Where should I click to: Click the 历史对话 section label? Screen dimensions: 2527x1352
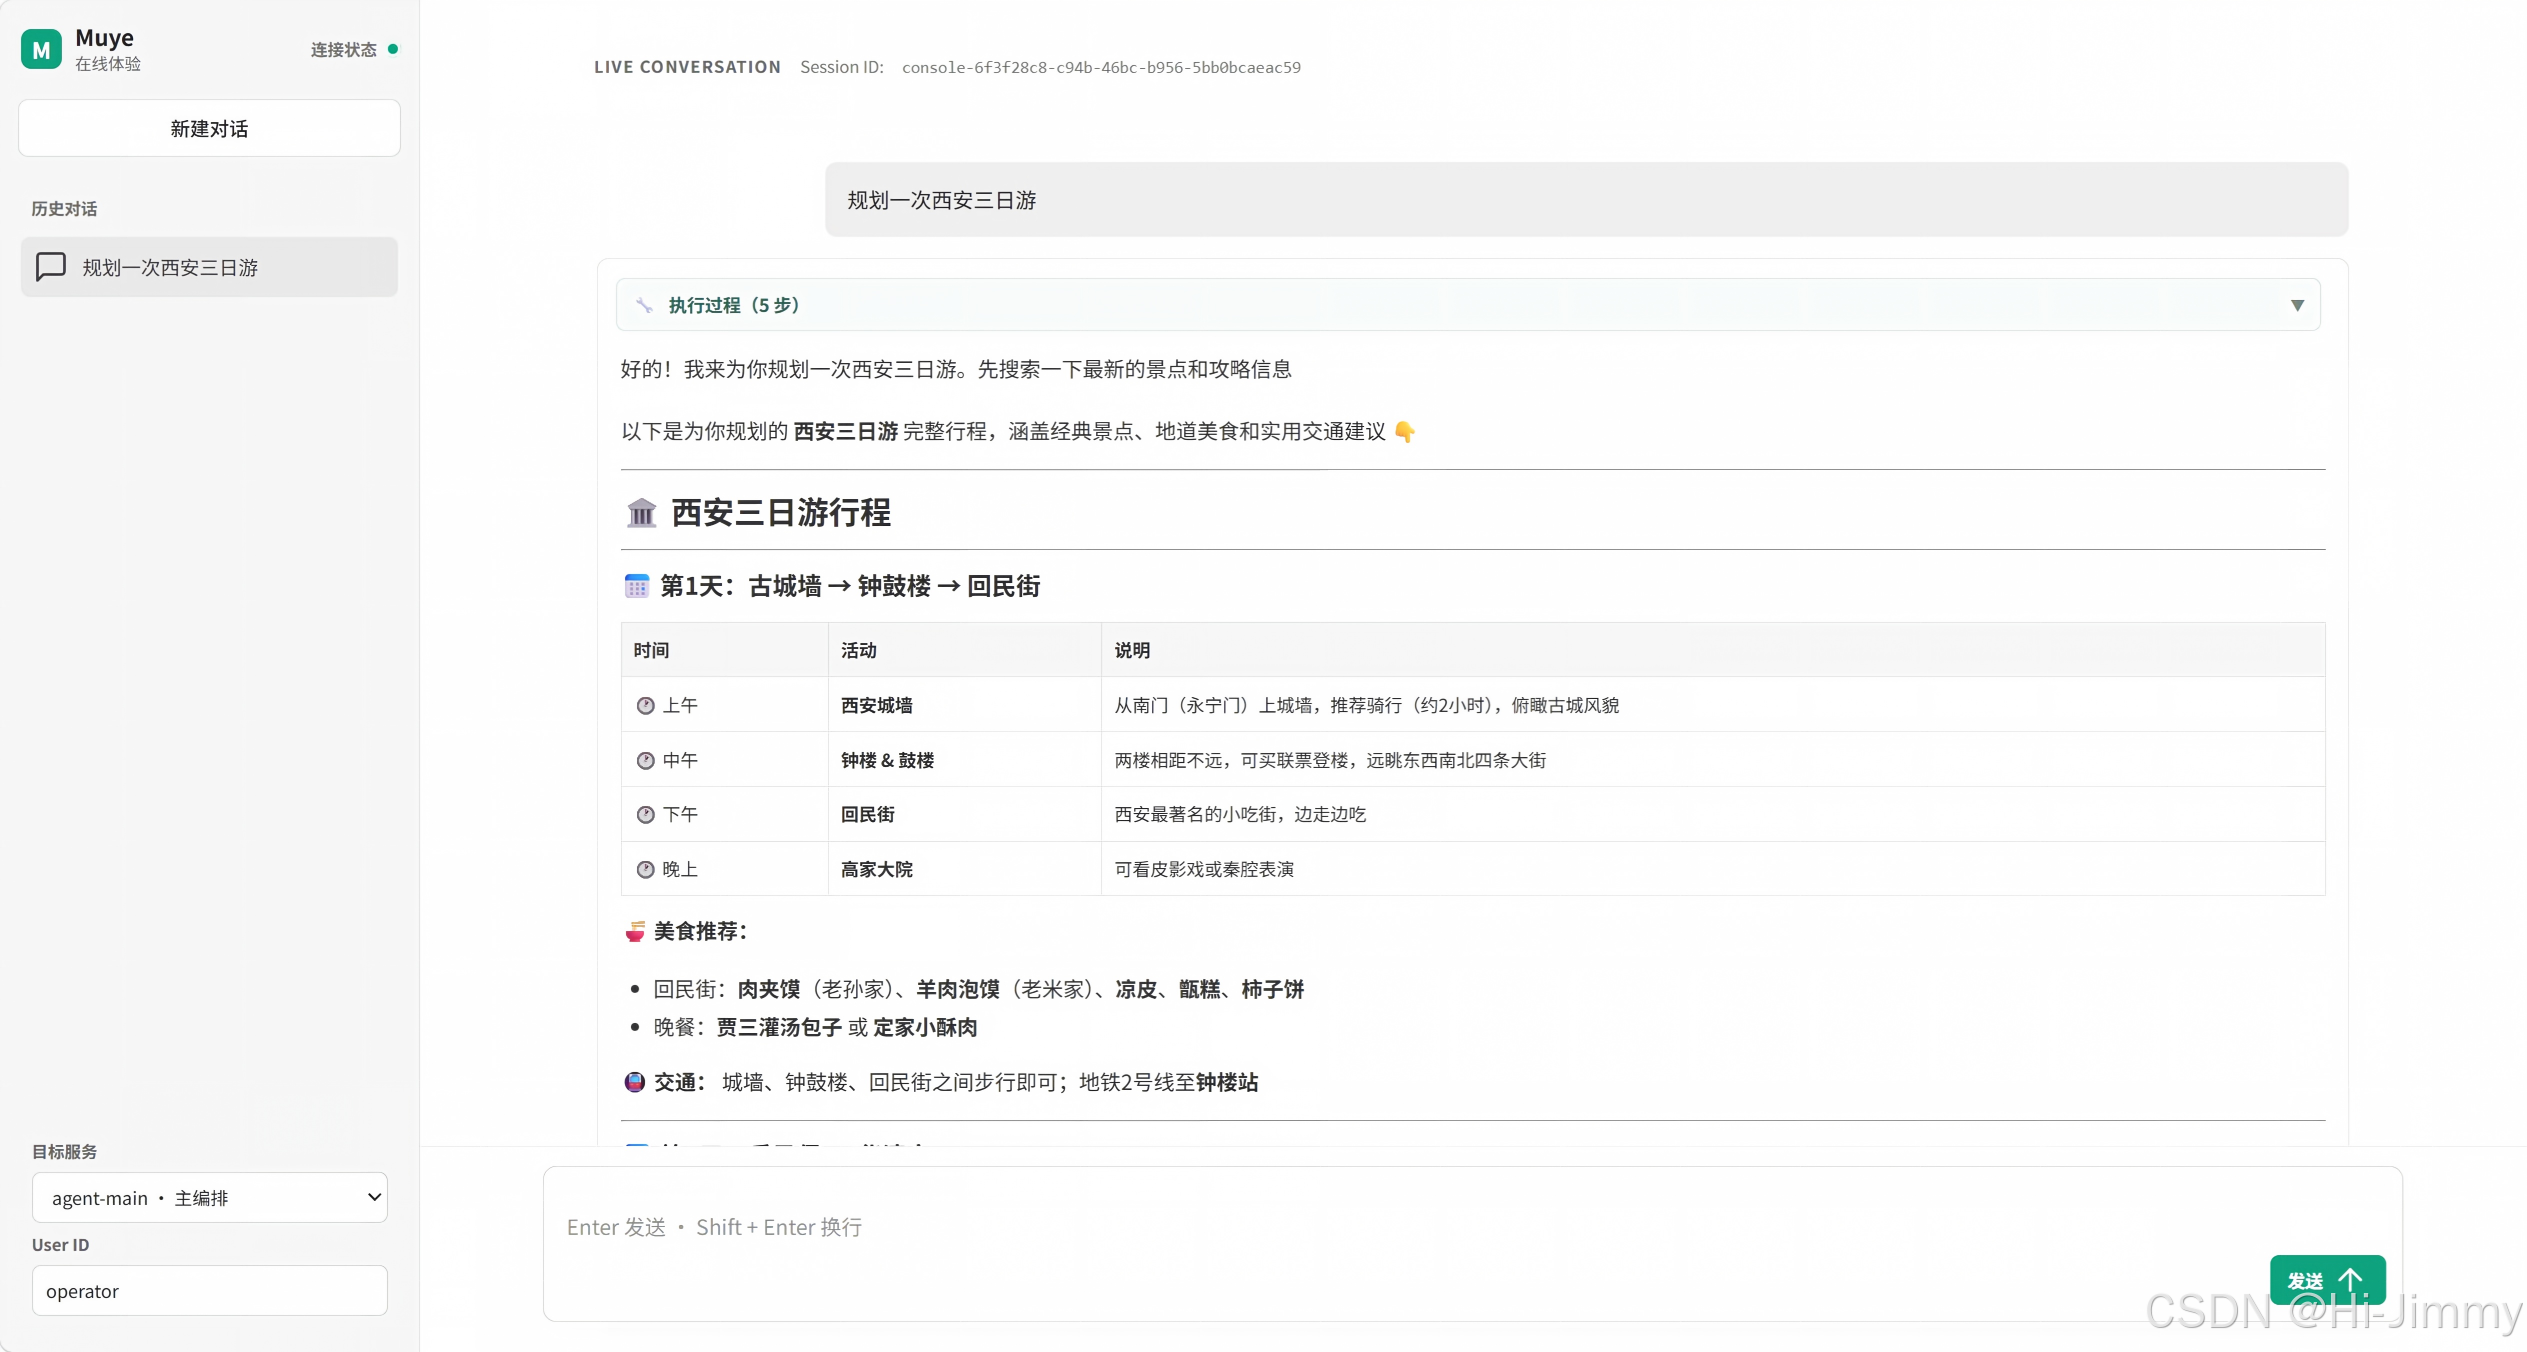[x=64, y=208]
